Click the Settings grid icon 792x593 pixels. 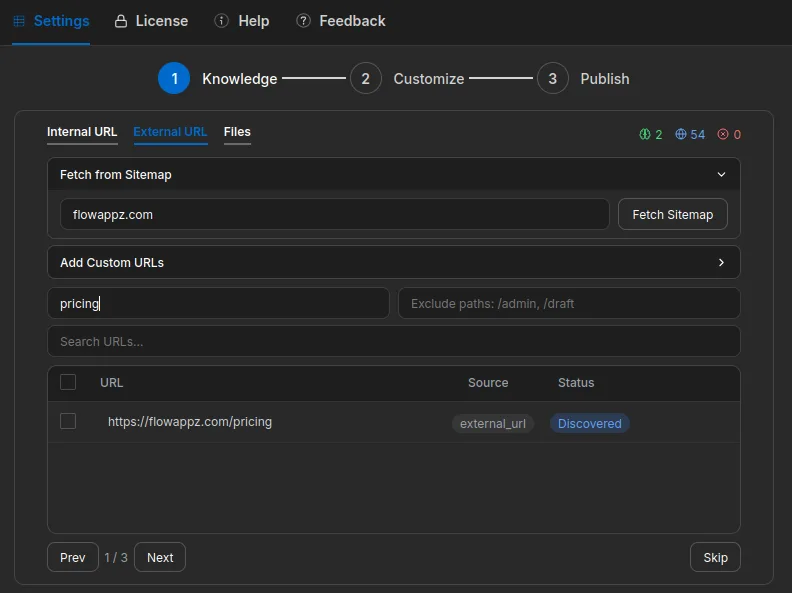(x=19, y=21)
